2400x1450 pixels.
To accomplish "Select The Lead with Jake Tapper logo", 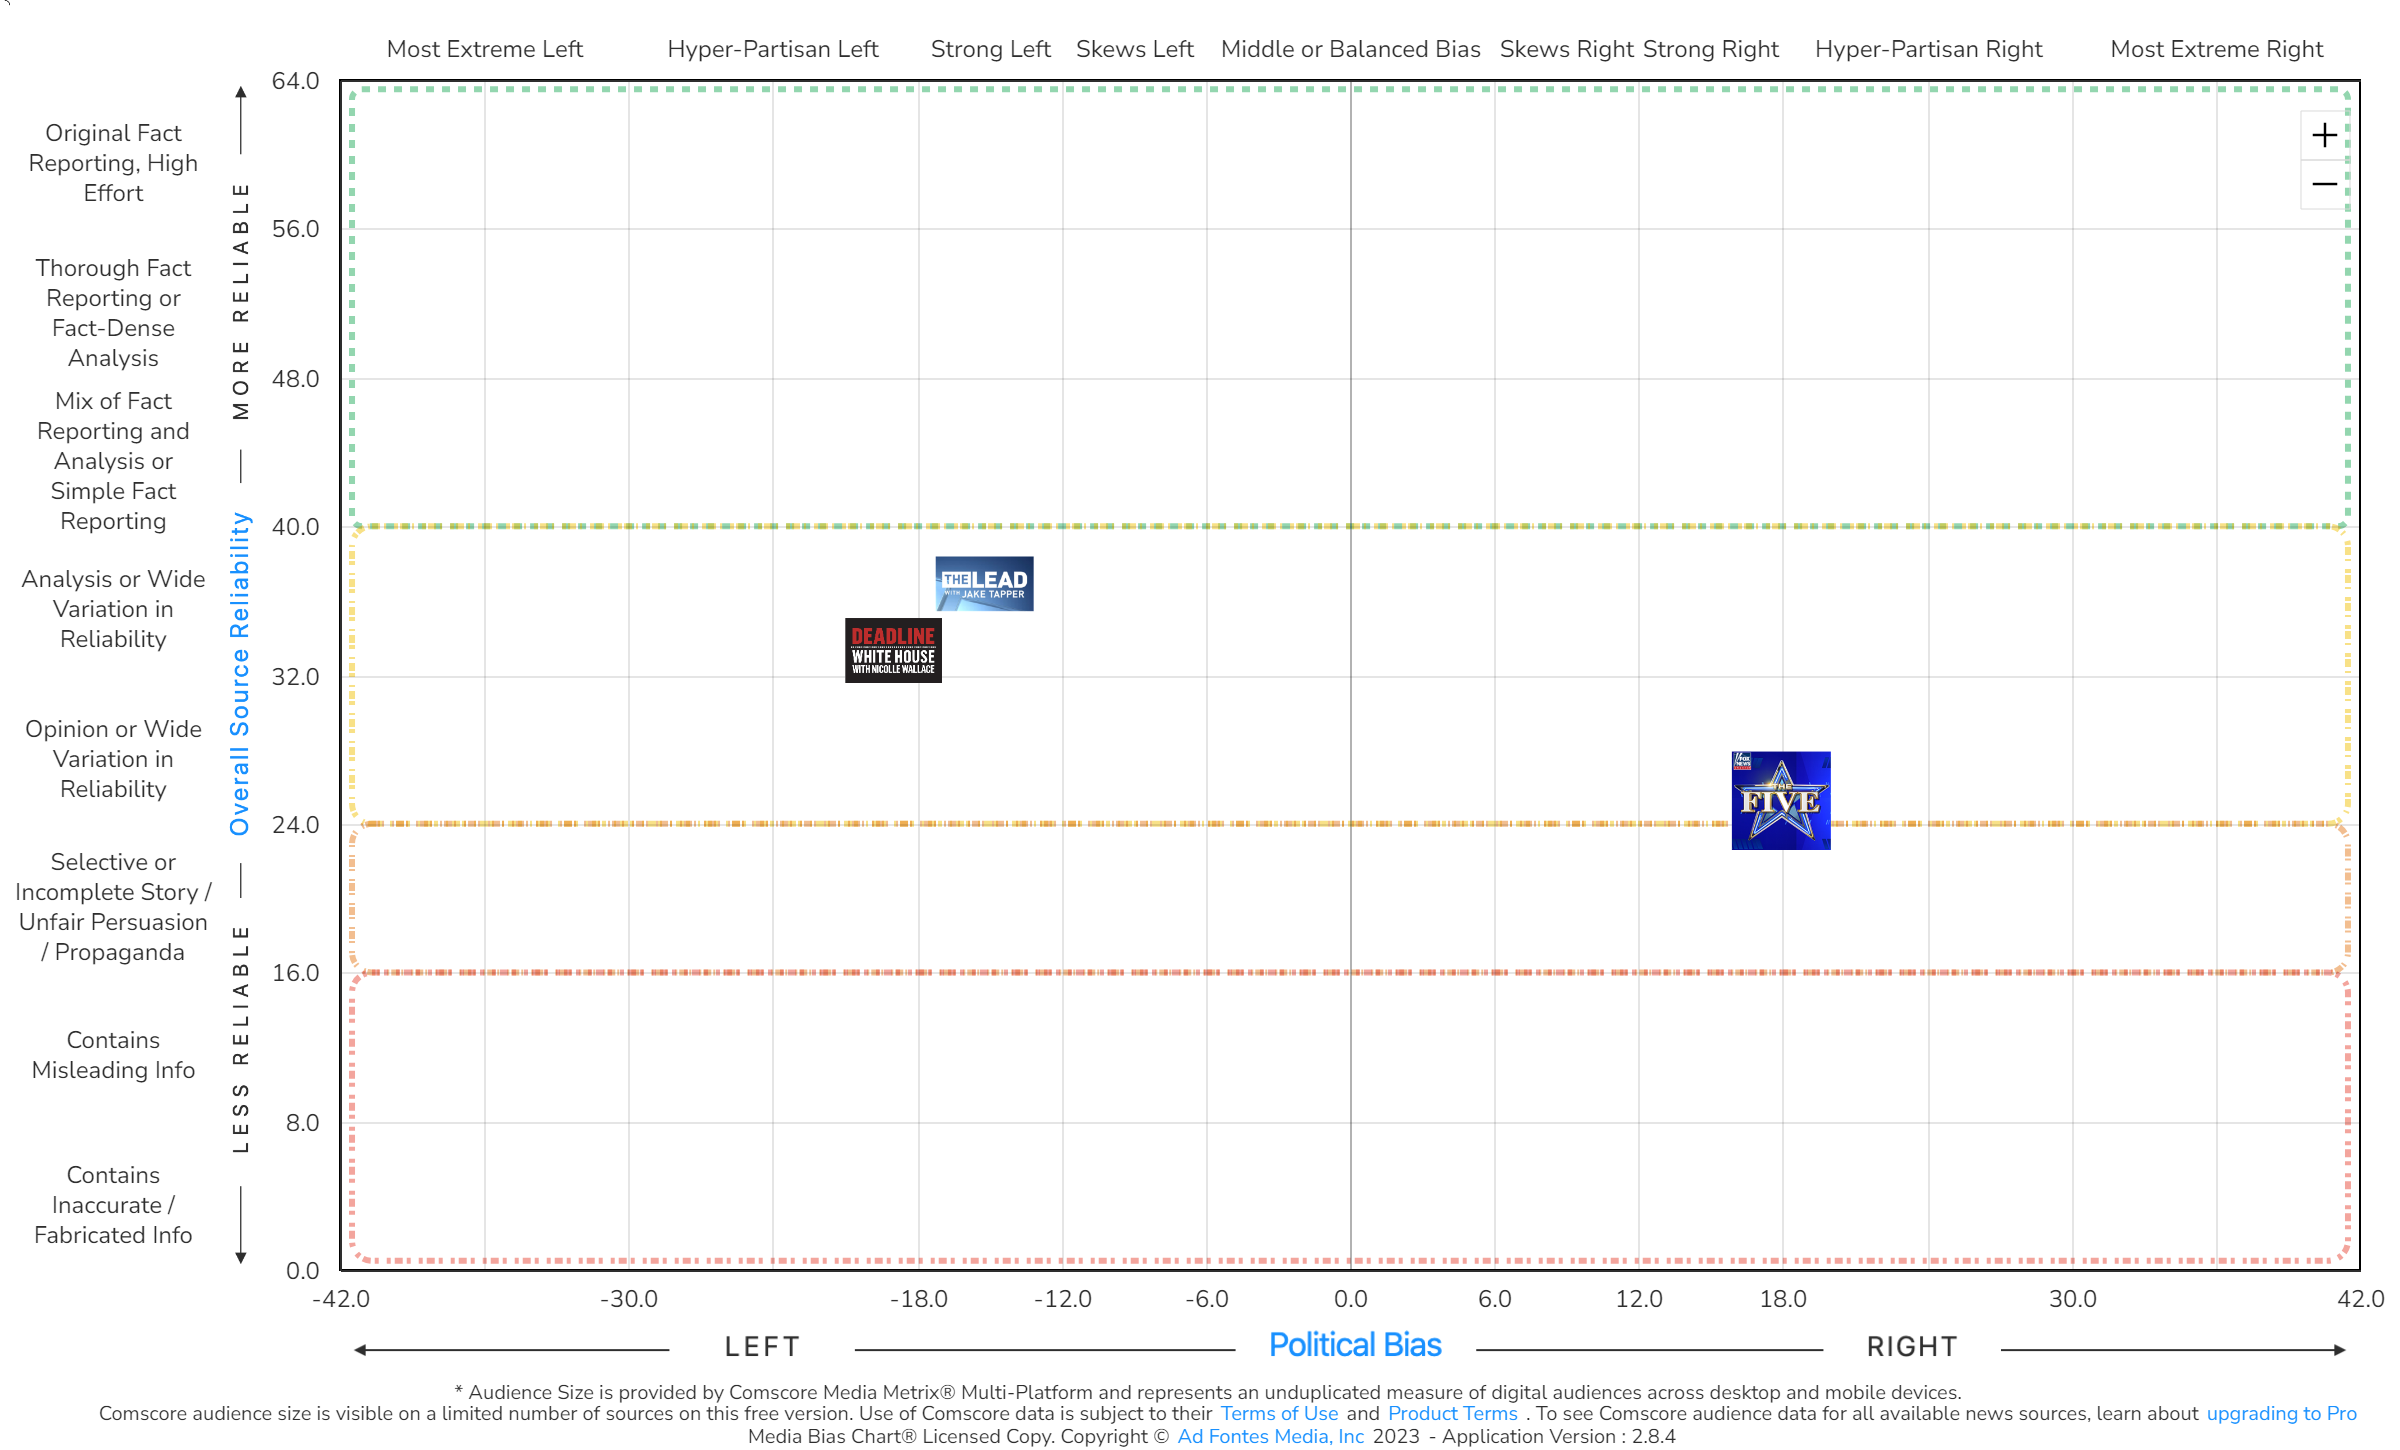I will (984, 584).
